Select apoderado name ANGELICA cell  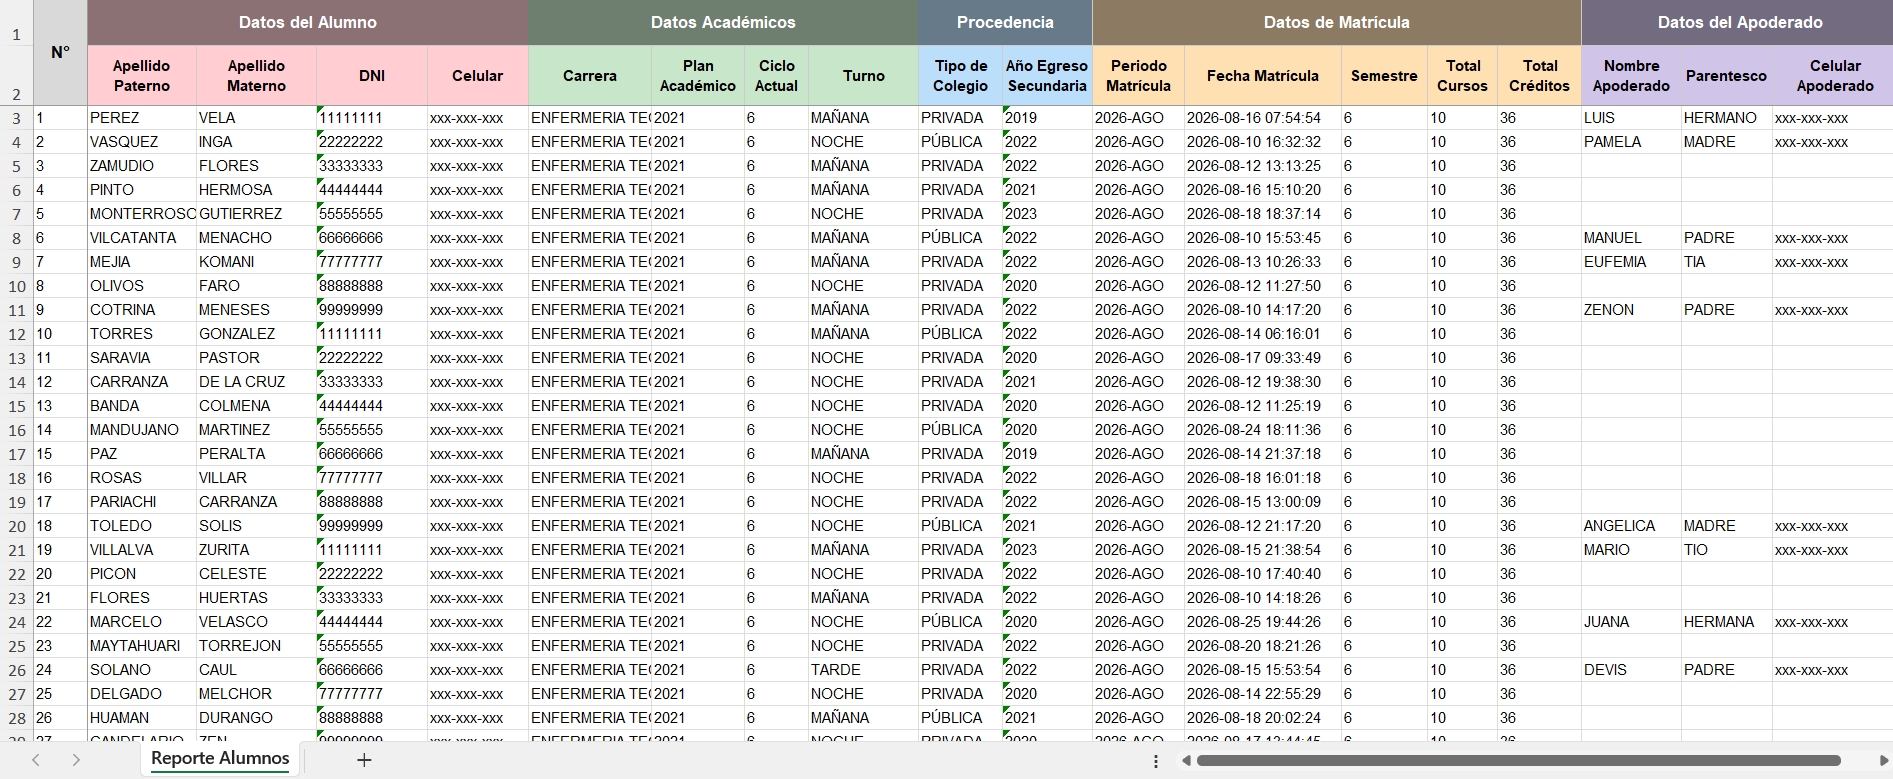point(1631,526)
